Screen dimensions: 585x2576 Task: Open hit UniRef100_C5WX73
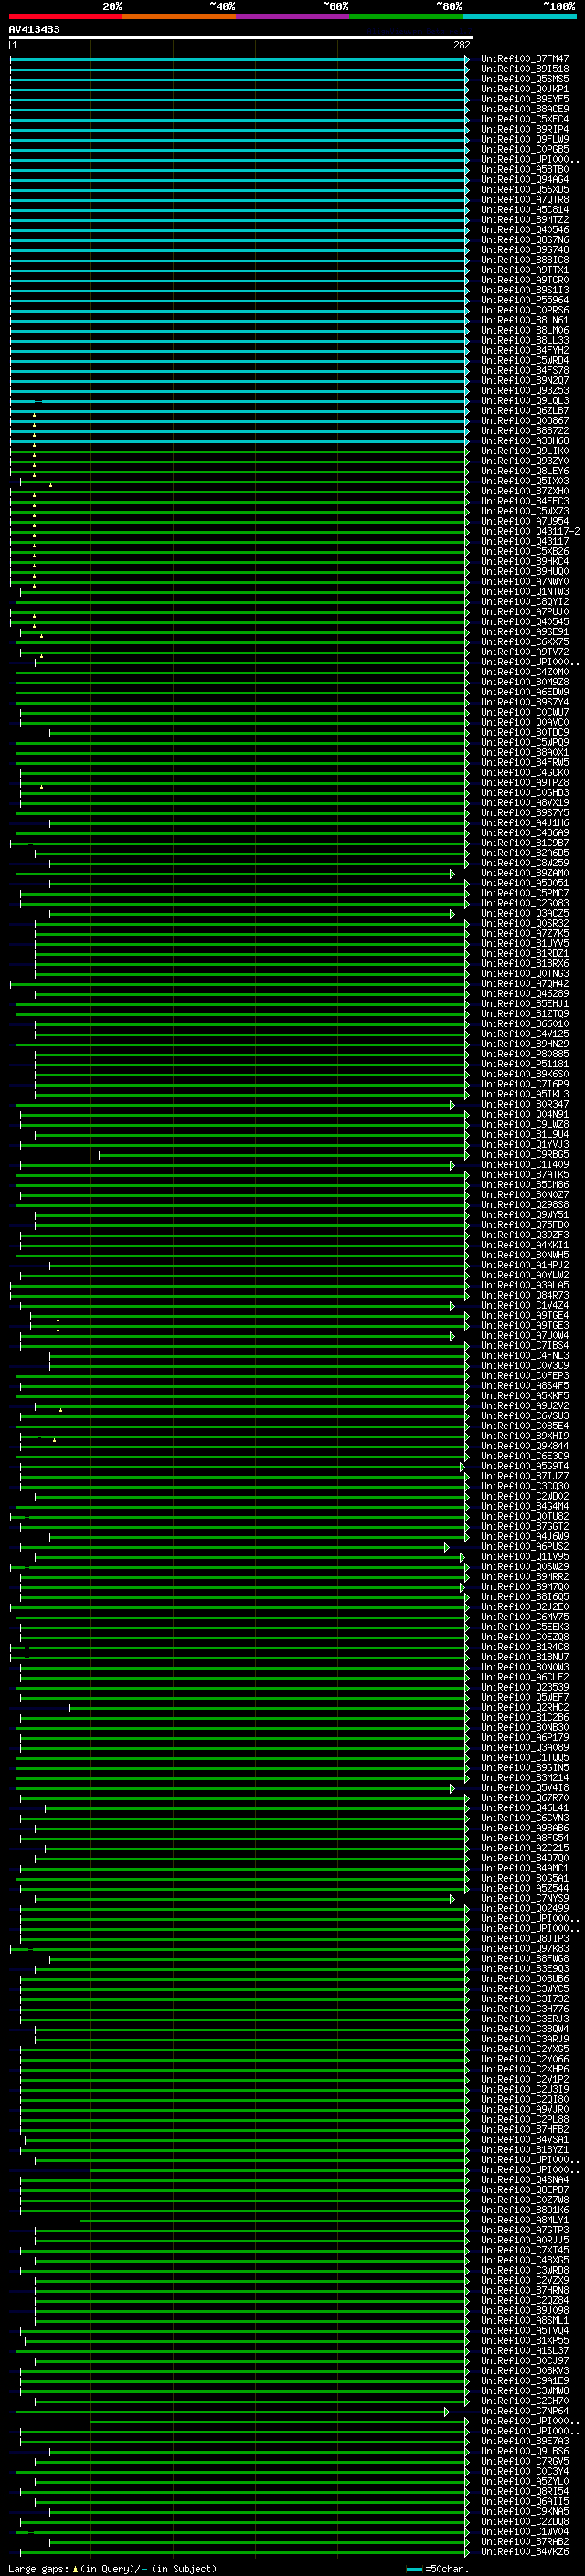(x=525, y=511)
